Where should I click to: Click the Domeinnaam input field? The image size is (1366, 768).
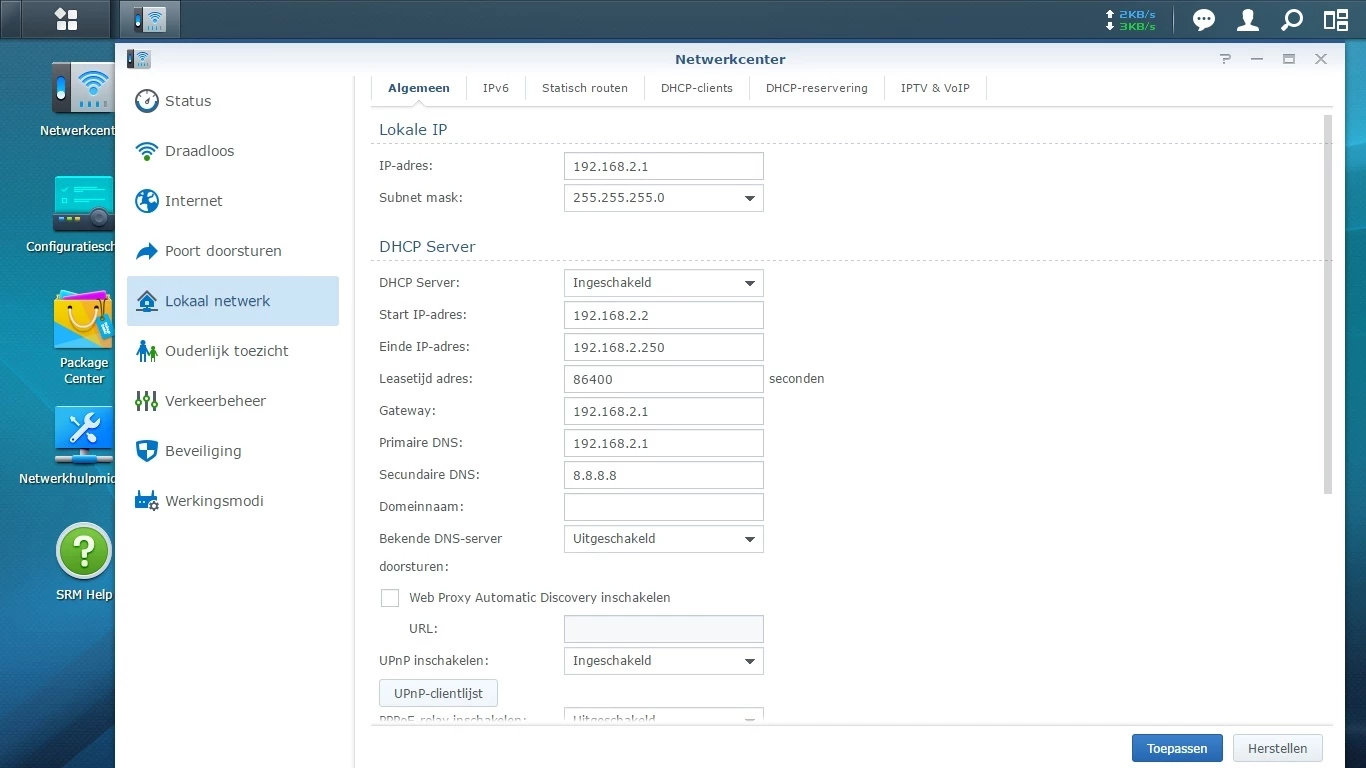tap(664, 507)
